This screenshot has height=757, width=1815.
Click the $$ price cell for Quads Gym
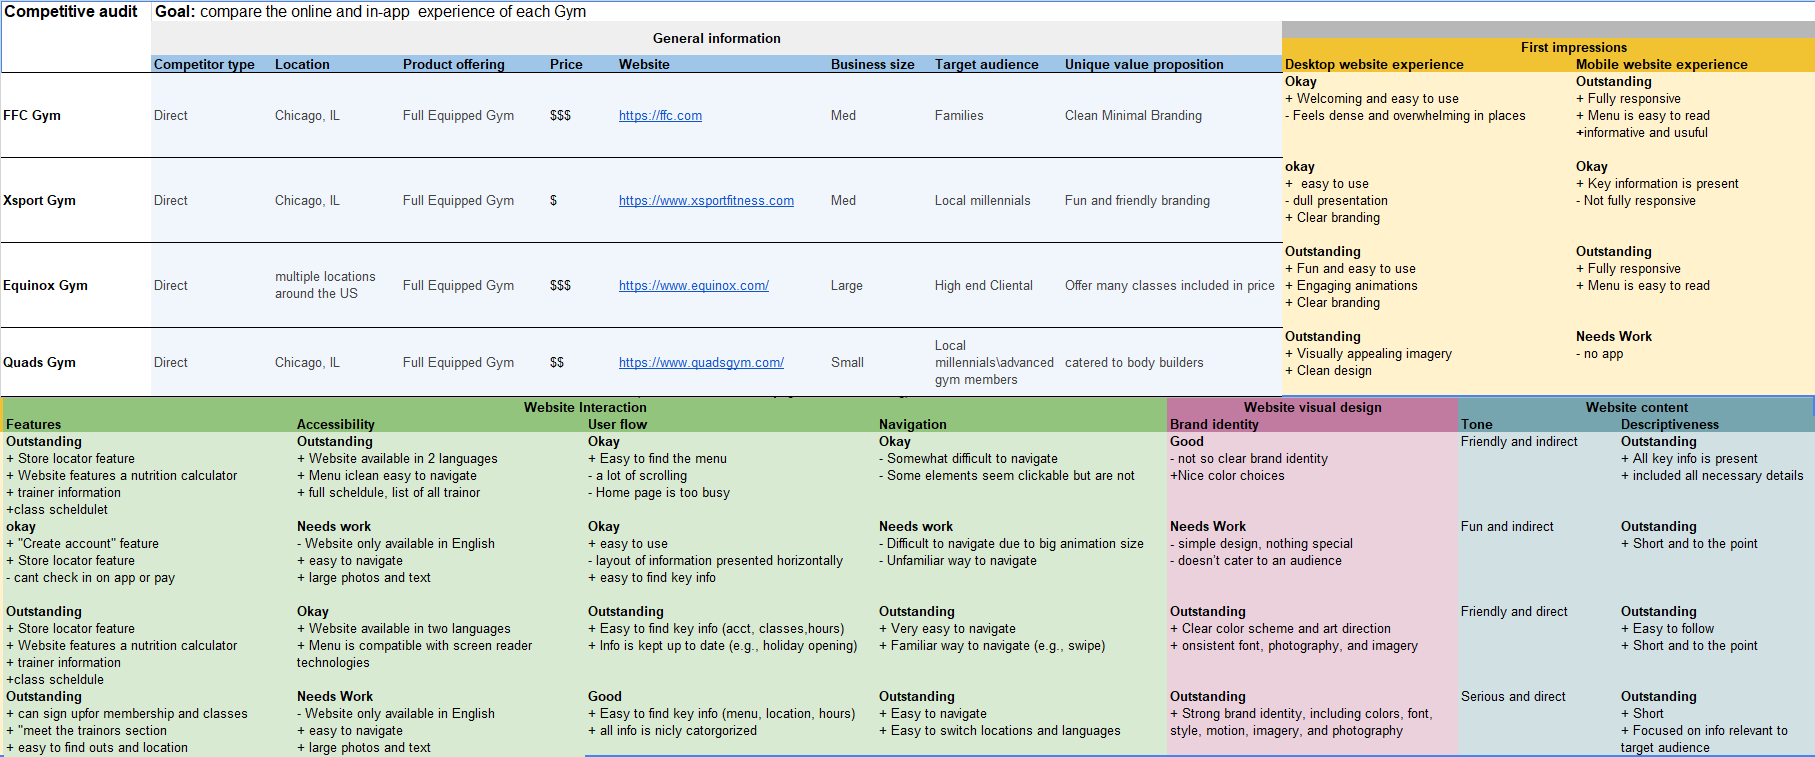tap(557, 362)
